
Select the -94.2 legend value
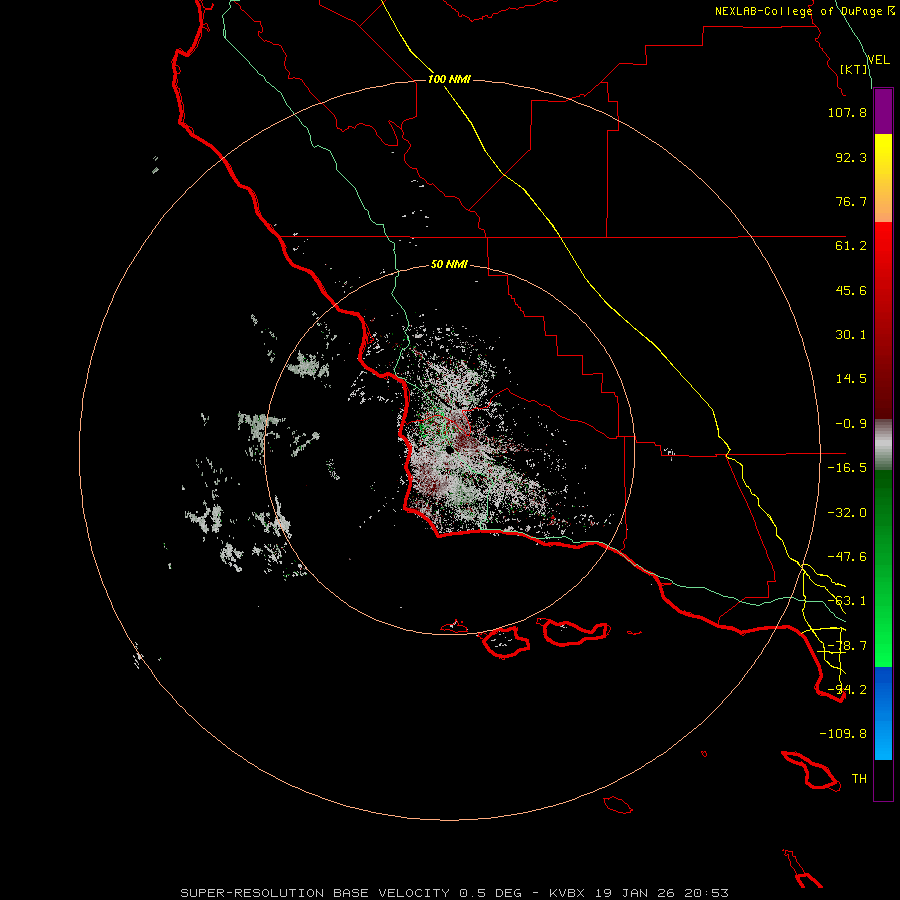coord(847,690)
